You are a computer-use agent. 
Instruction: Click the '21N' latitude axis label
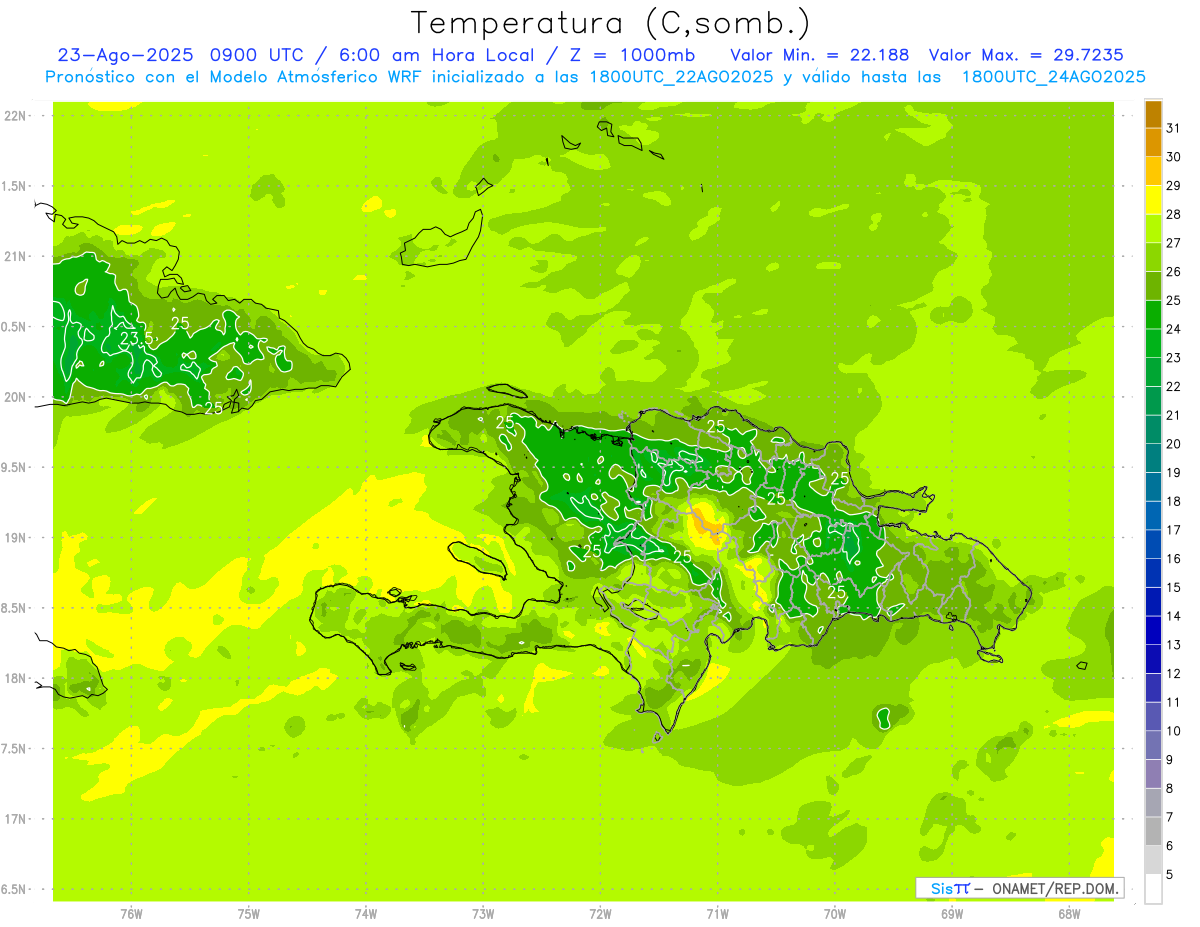pyautogui.click(x=16, y=257)
